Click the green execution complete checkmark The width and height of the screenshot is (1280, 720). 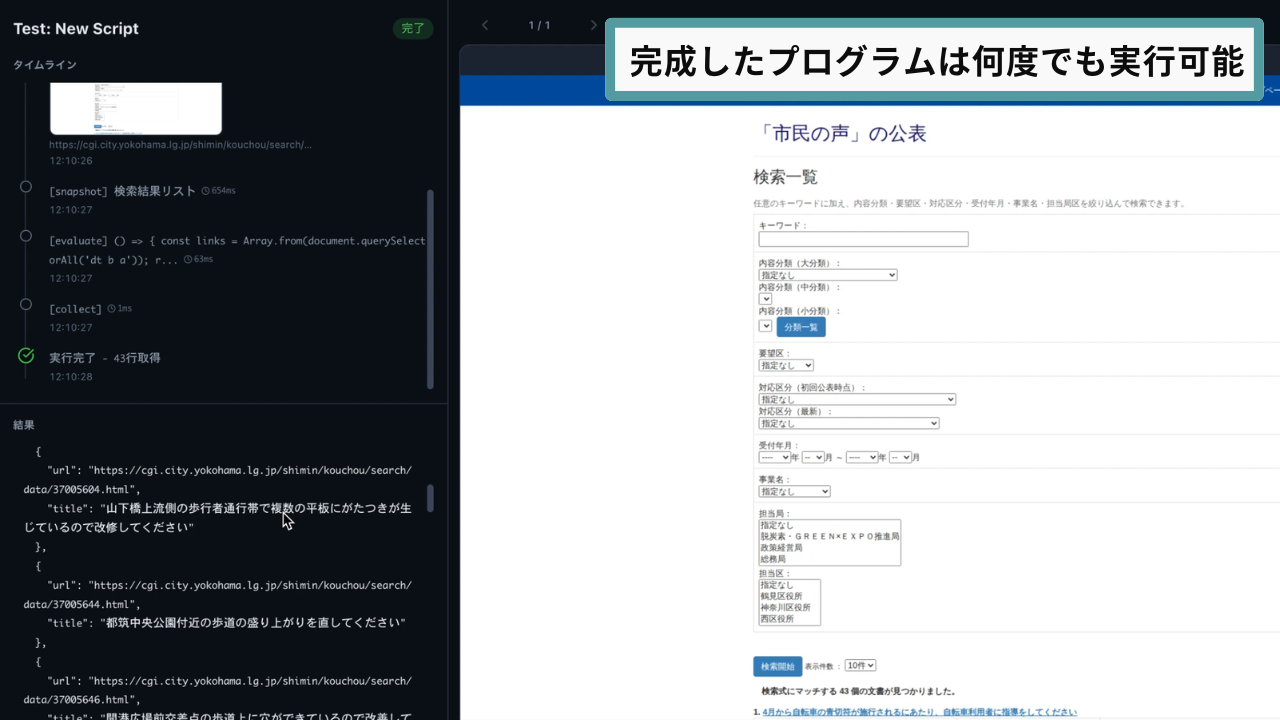pyautogui.click(x=27, y=356)
